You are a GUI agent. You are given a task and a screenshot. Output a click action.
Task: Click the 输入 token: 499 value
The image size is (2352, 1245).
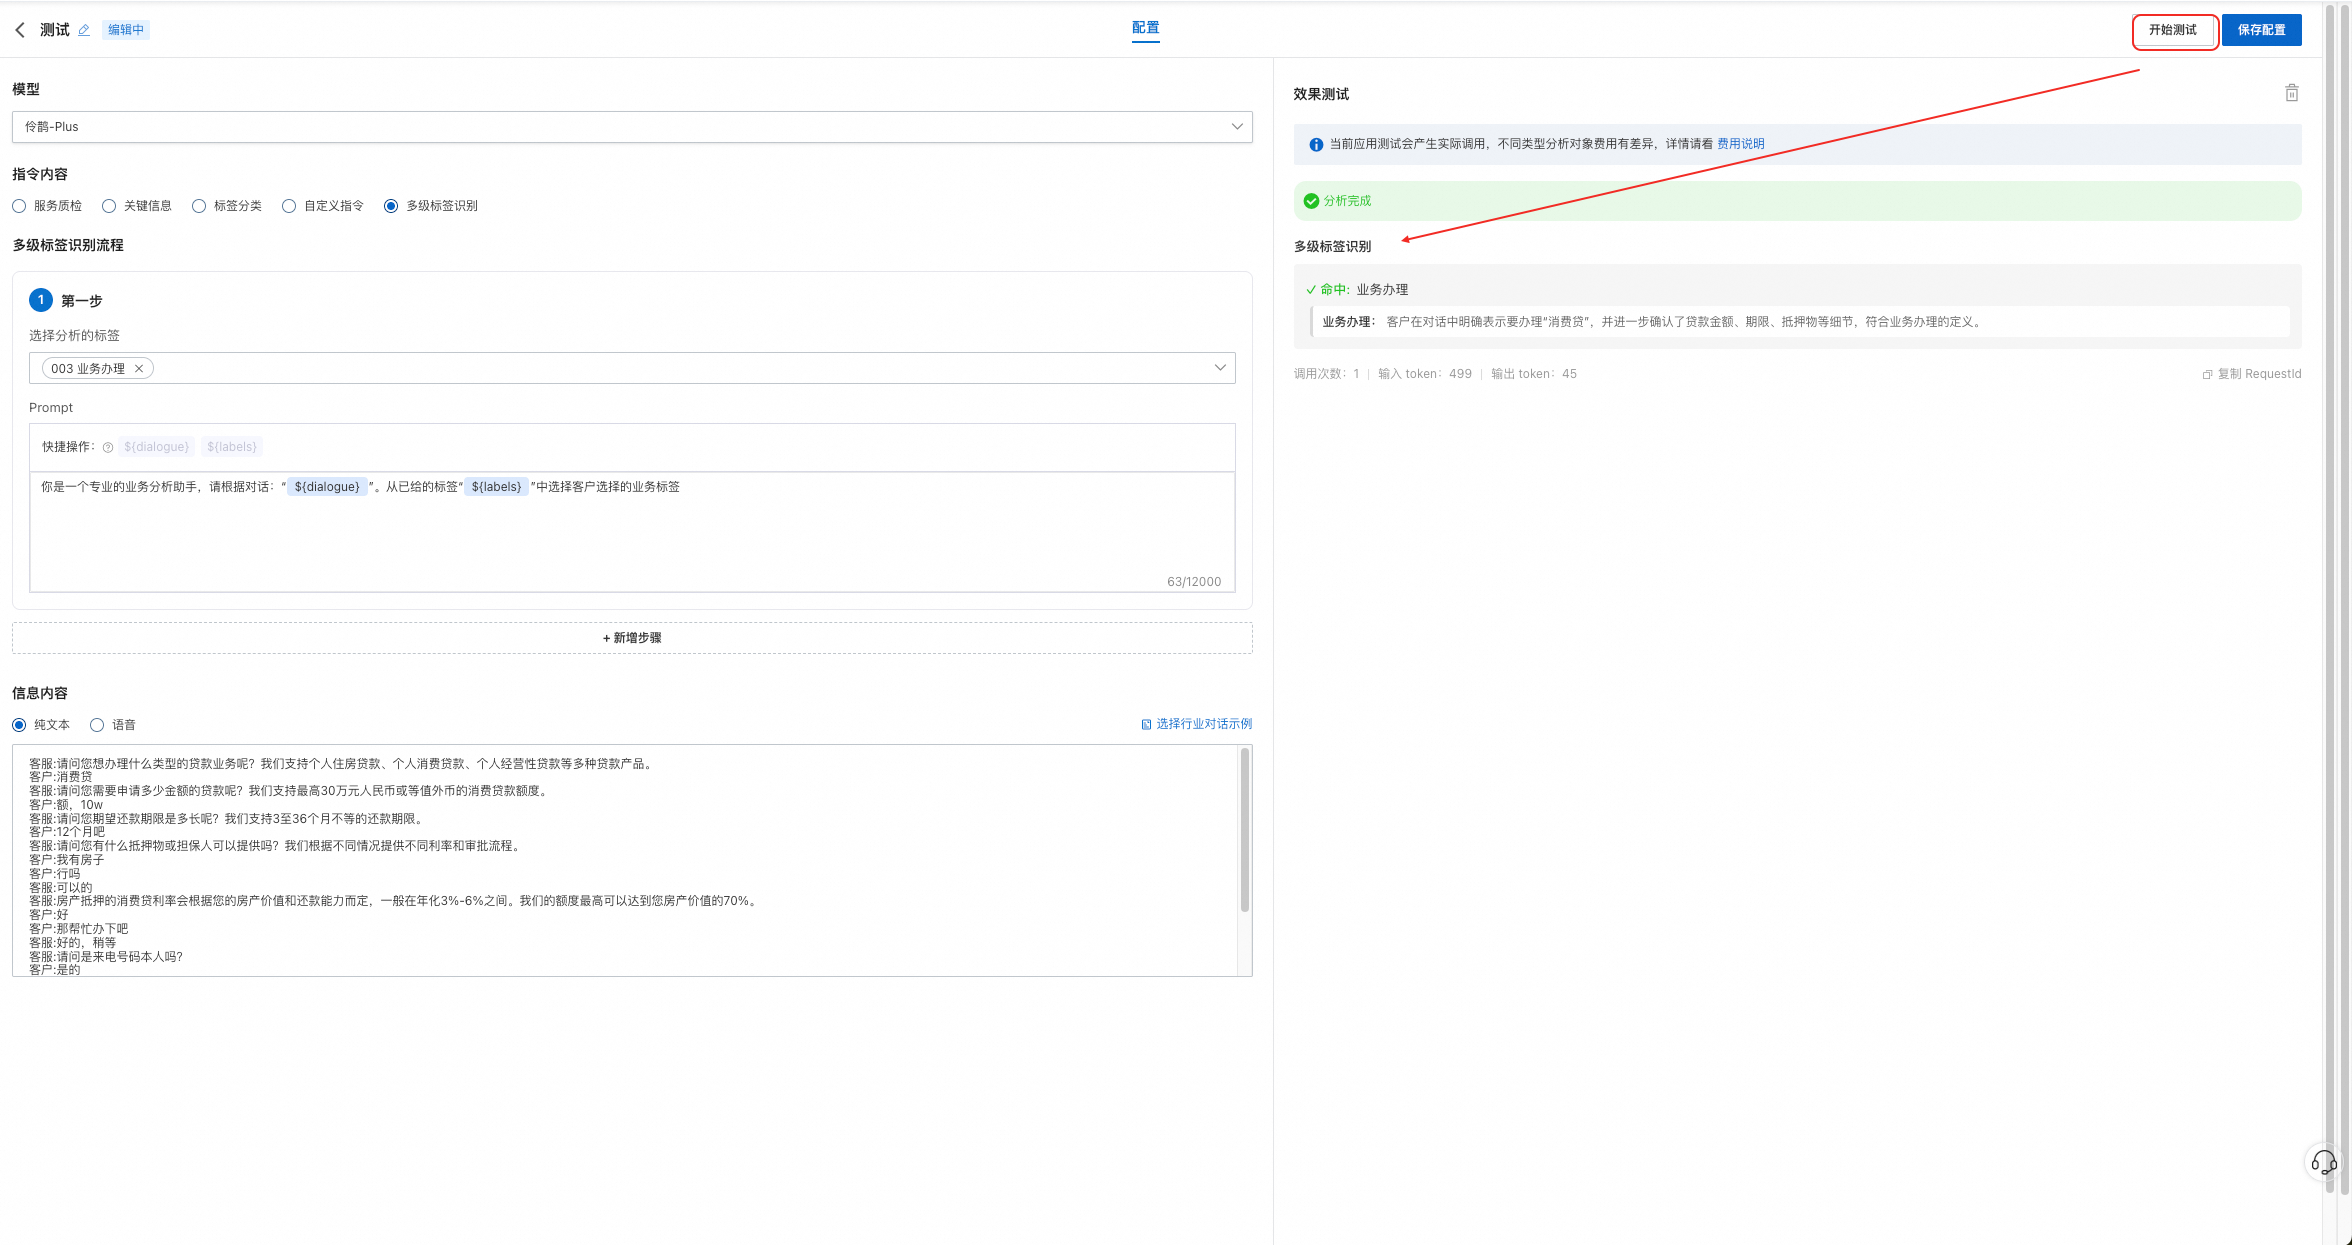tap(1424, 374)
